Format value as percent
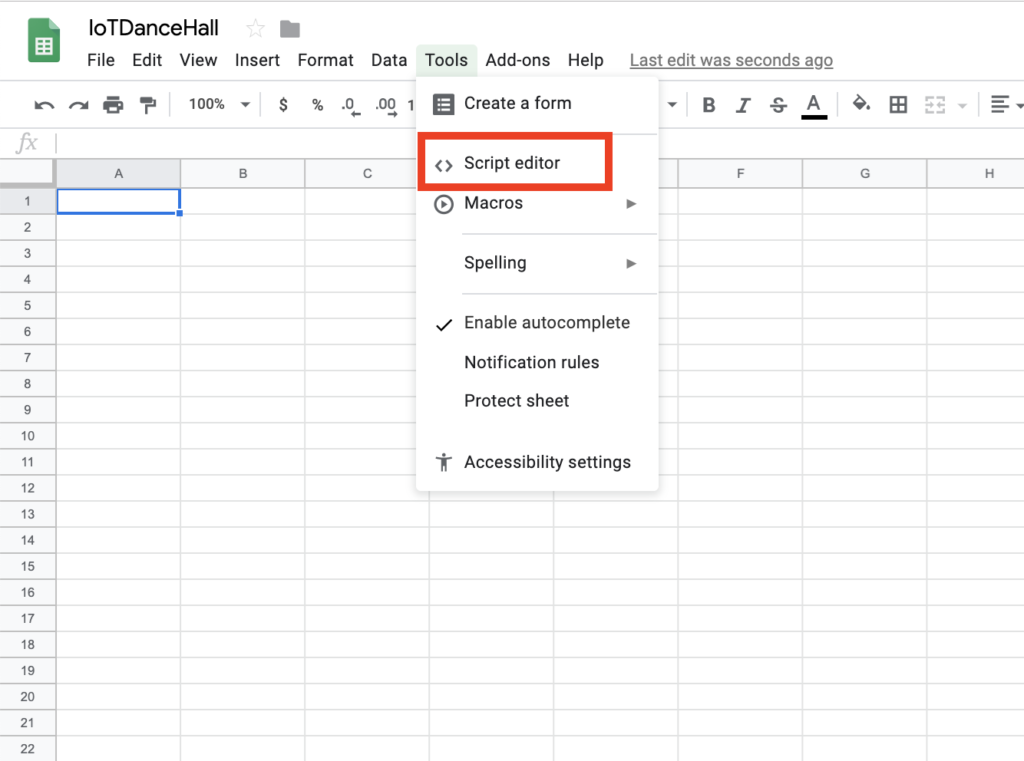1024x761 pixels. click(316, 104)
